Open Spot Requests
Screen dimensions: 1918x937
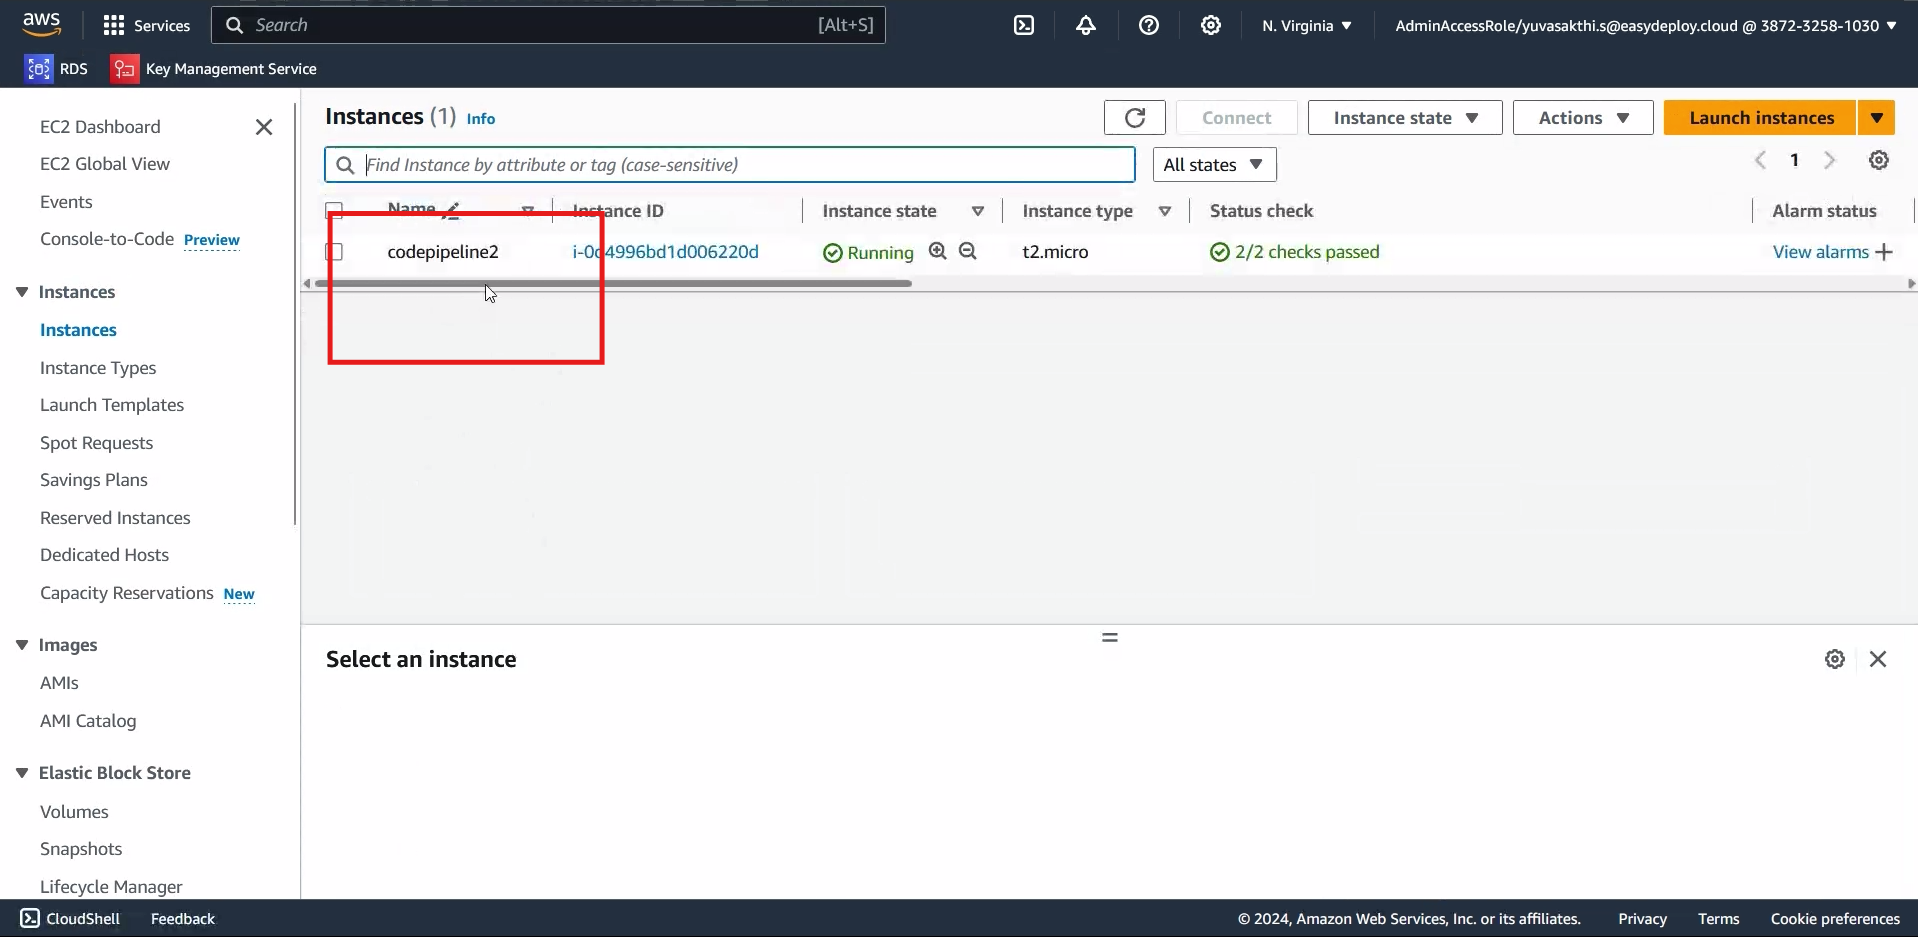(96, 443)
